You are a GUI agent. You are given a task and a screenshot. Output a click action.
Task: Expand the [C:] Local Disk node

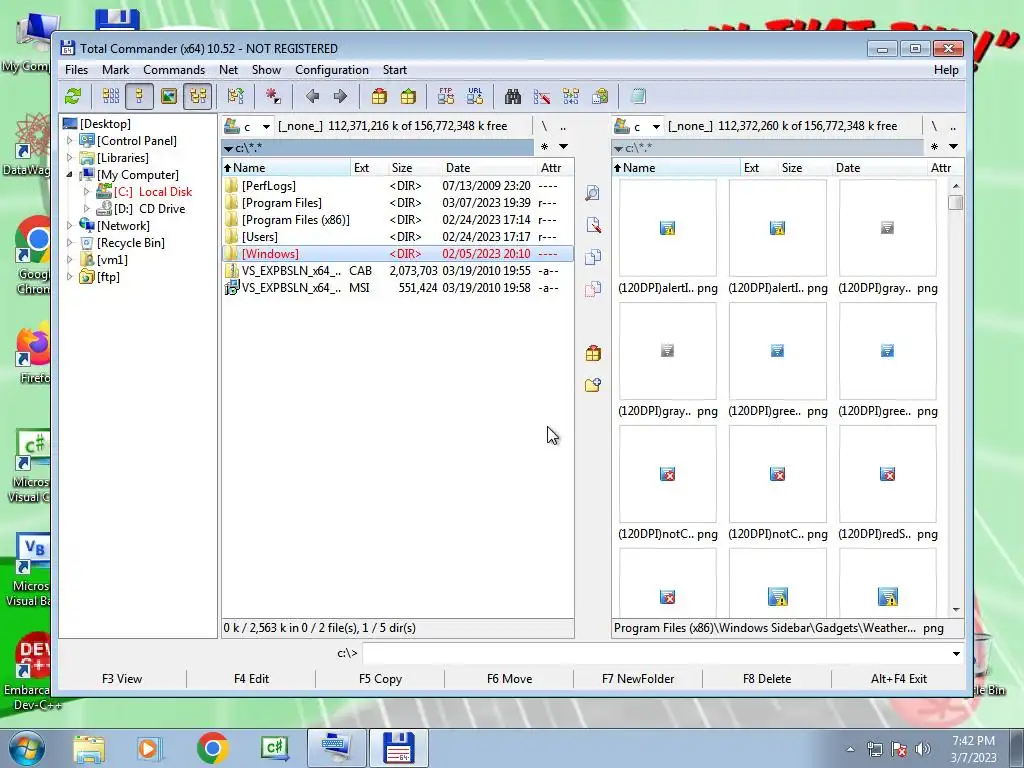[x=86, y=191]
